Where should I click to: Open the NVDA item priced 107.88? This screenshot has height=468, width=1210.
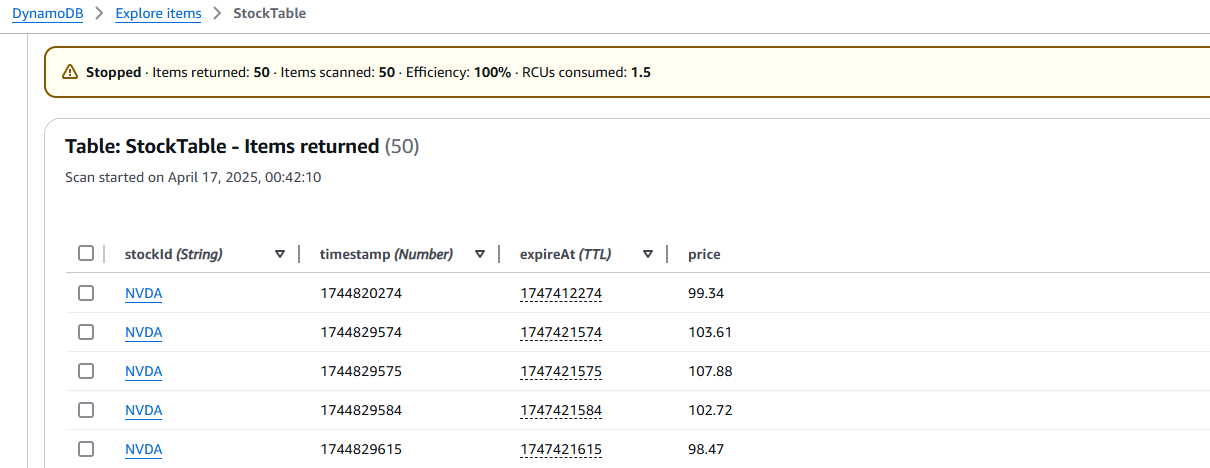[143, 371]
